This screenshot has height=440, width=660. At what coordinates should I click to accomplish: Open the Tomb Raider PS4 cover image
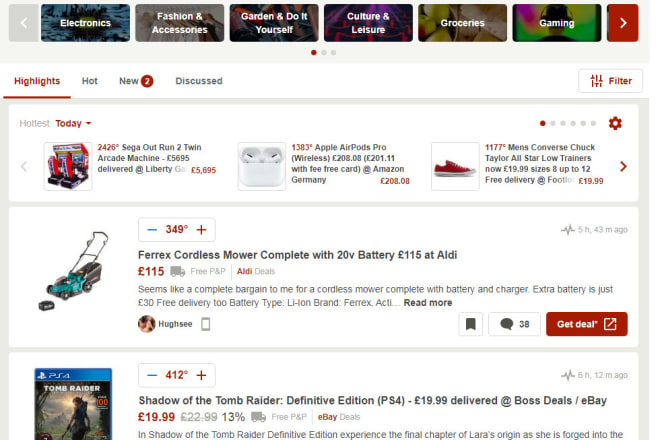point(73,404)
